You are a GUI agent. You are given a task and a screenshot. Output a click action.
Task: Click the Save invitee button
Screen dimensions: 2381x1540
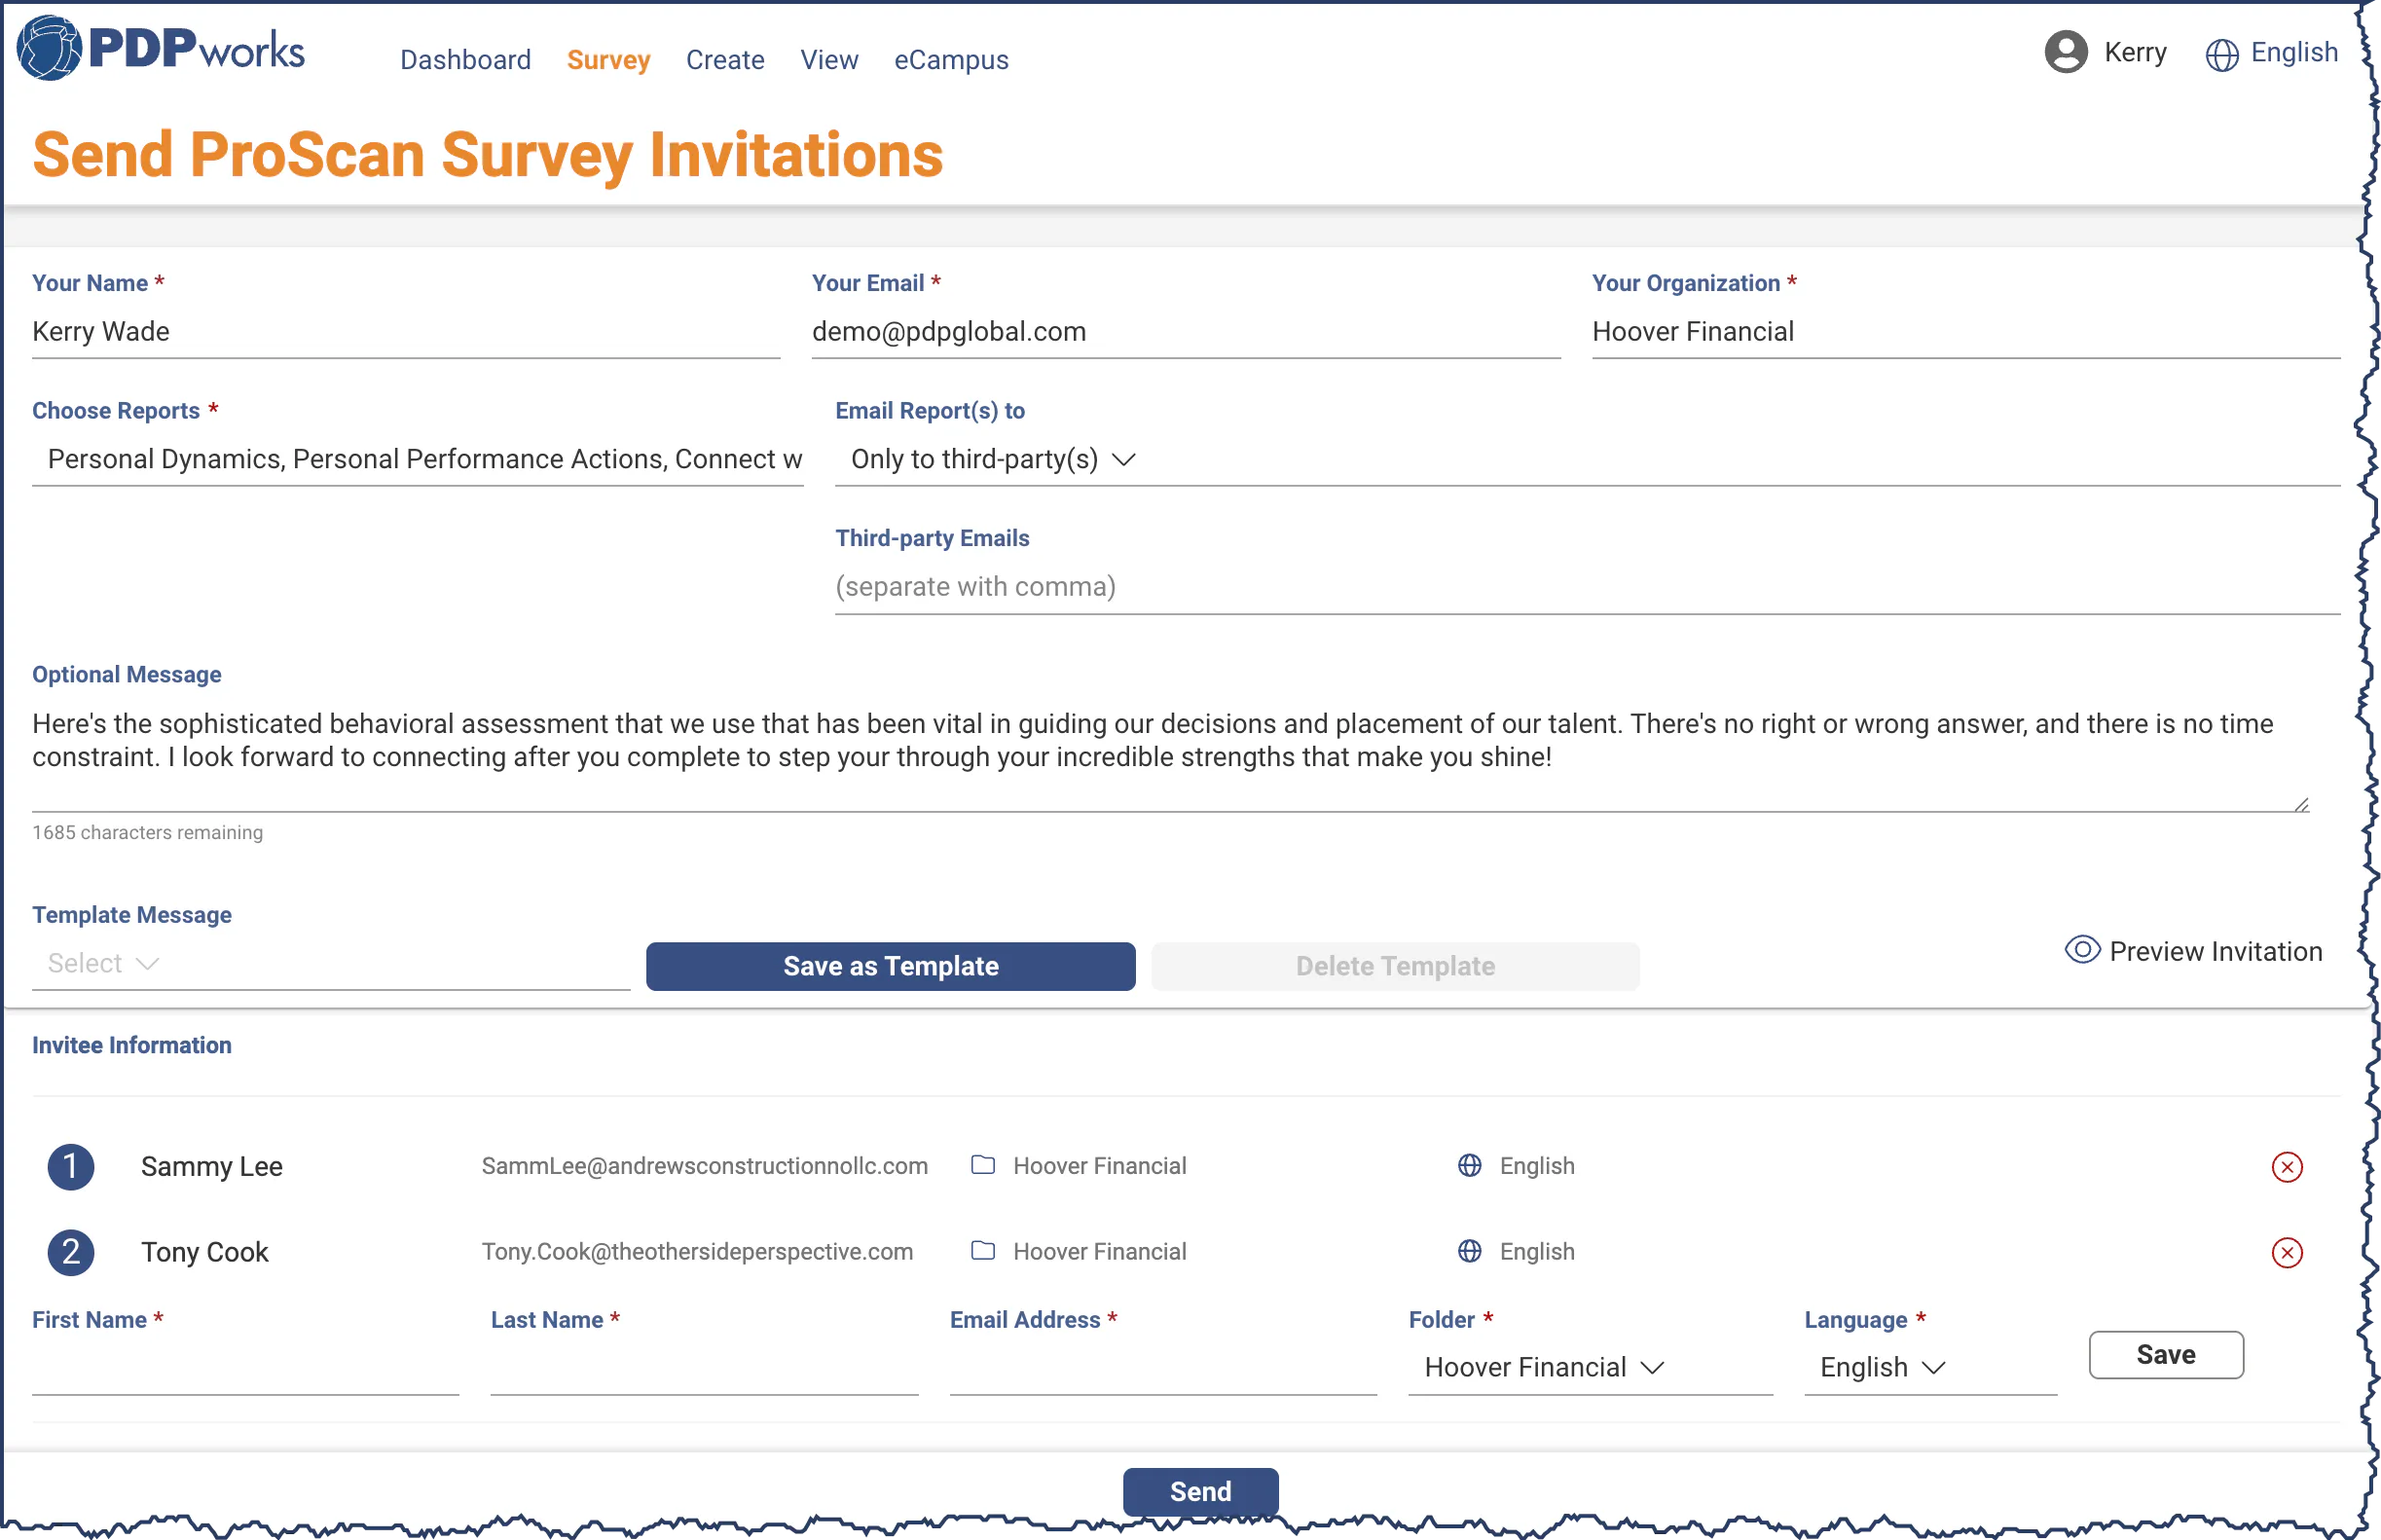tap(2166, 1355)
